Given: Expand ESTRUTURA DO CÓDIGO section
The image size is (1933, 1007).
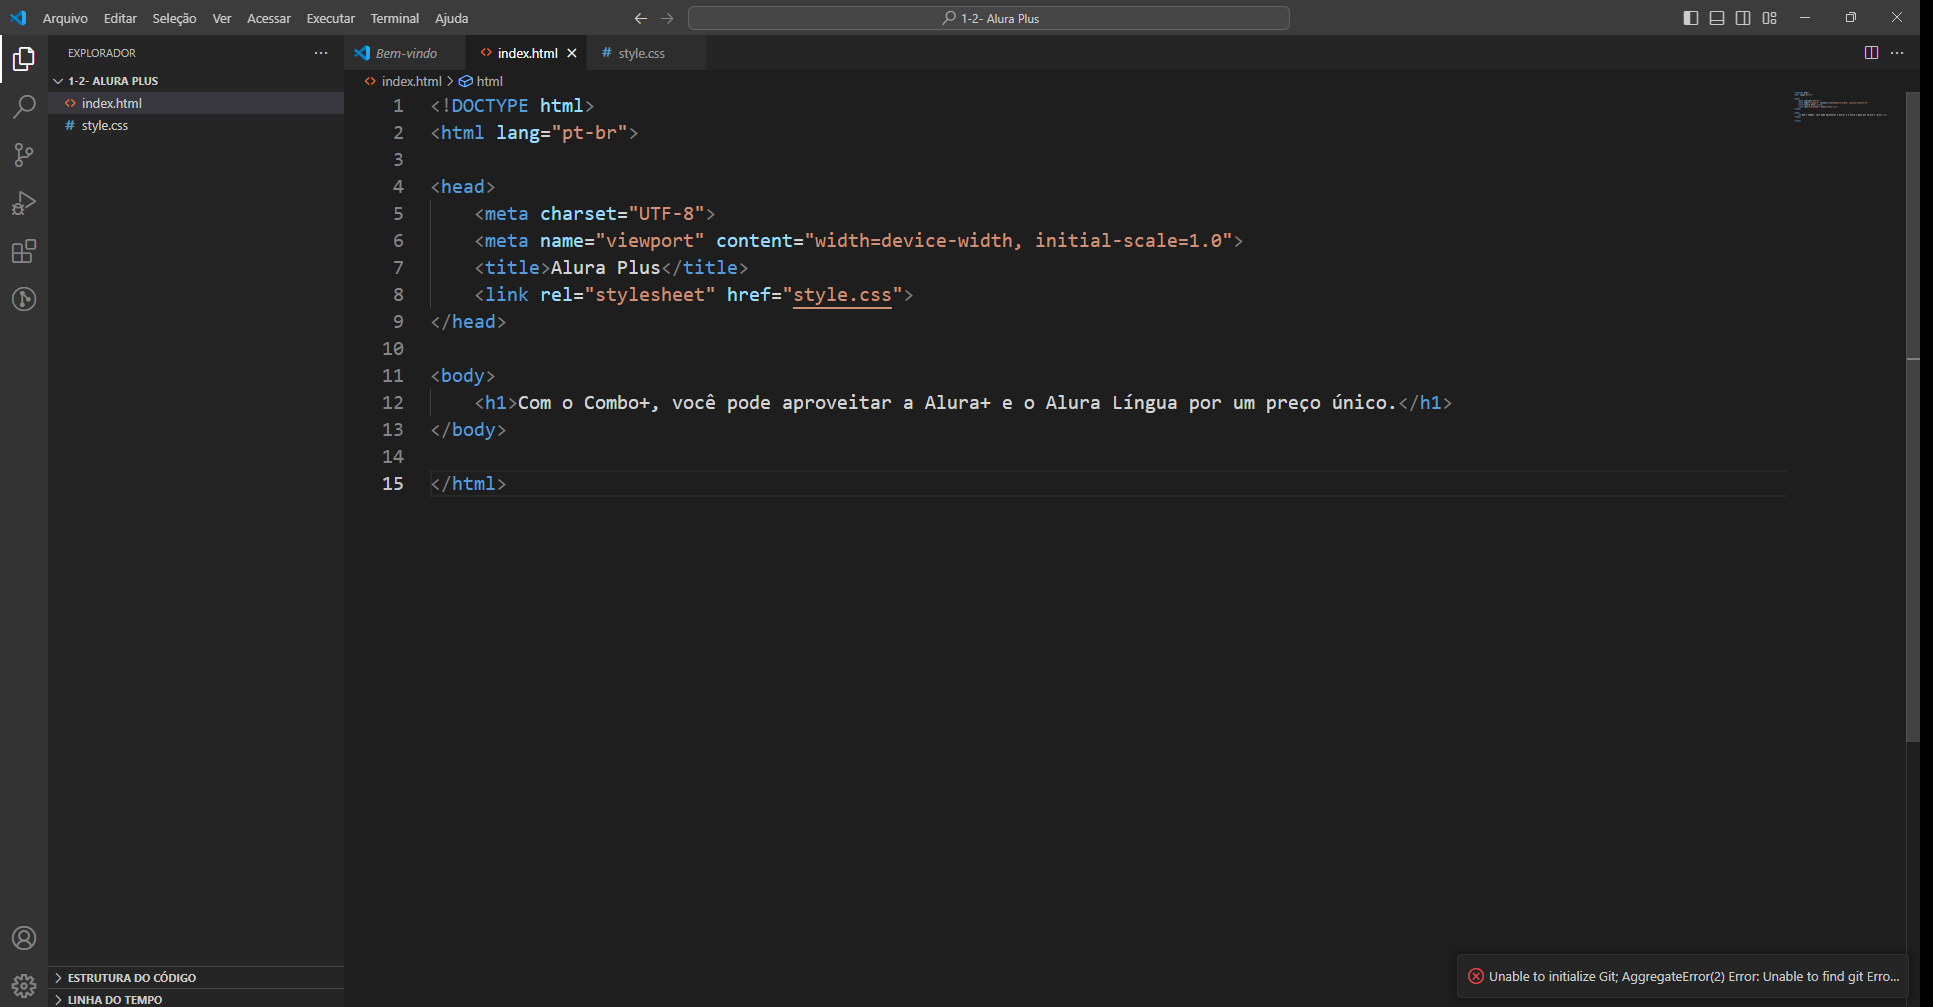Looking at the screenshot, I should (x=196, y=977).
